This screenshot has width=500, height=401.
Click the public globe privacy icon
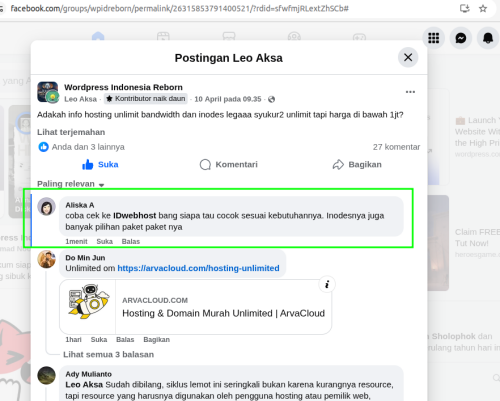(271, 99)
